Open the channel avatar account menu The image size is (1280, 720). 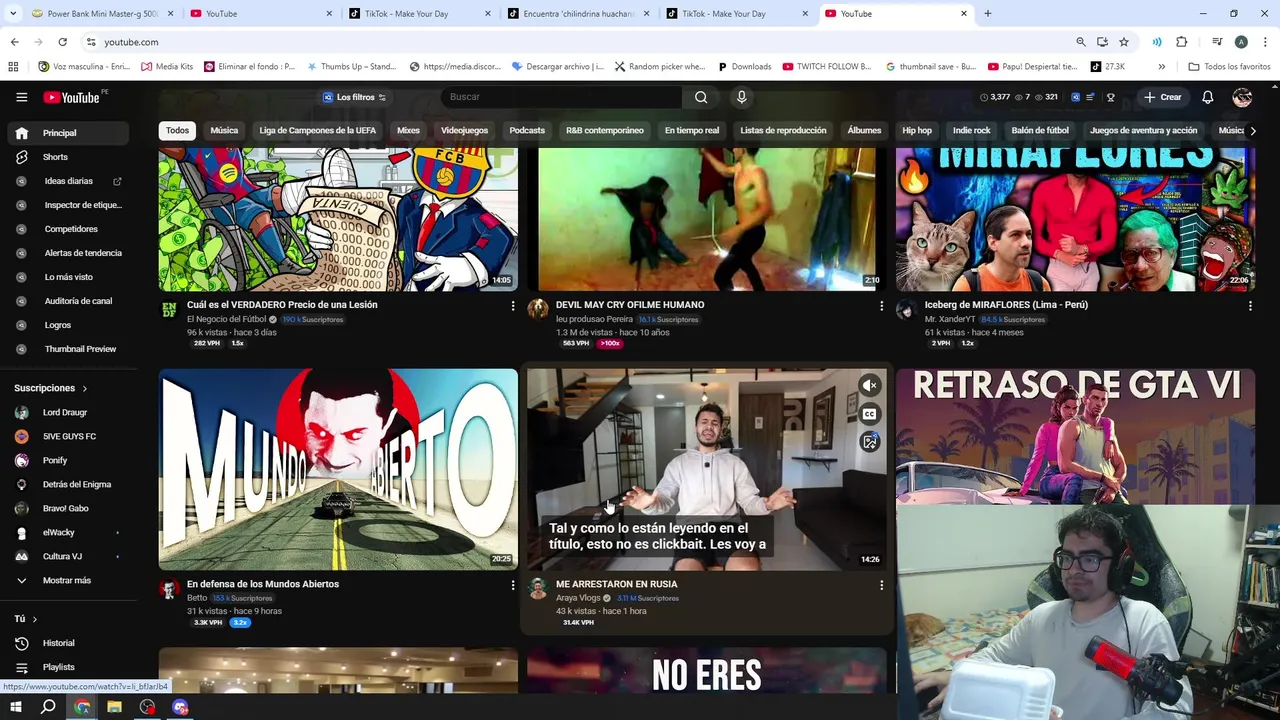click(x=1242, y=97)
